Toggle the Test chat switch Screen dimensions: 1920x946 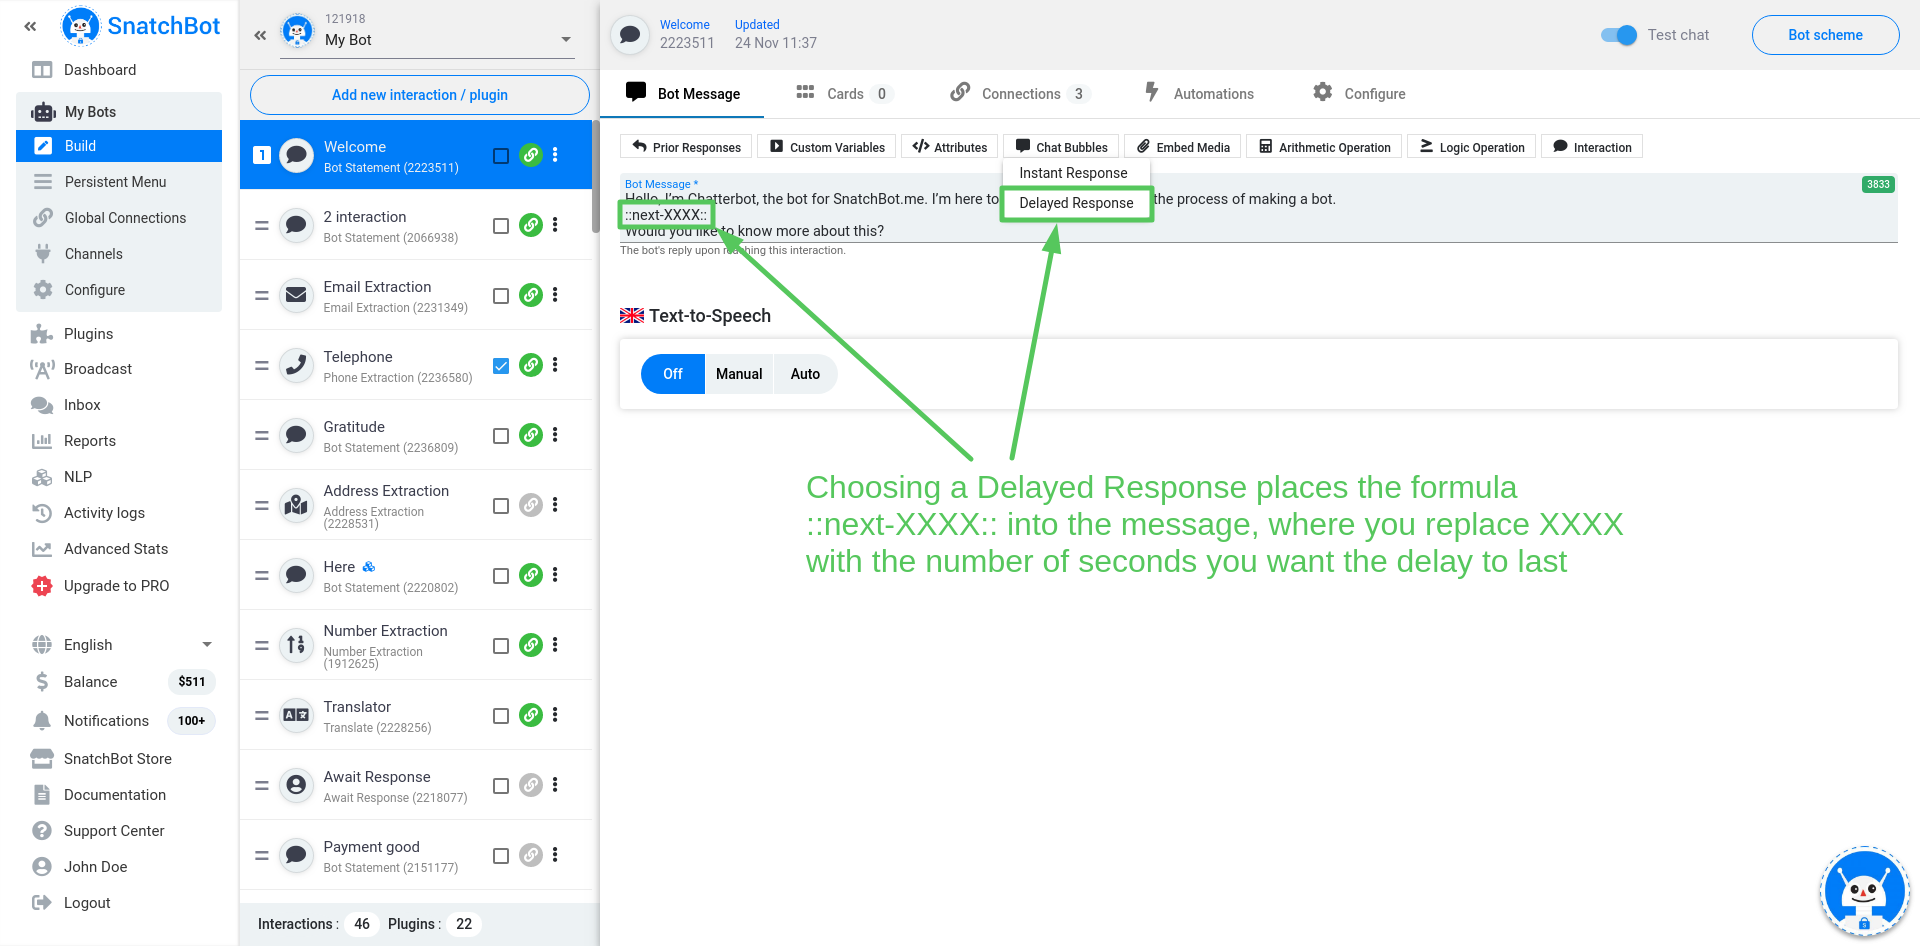pos(1619,35)
